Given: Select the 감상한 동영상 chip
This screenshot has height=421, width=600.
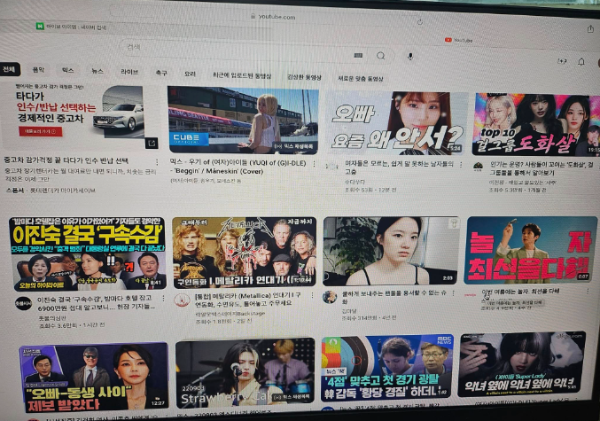Looking at the screenshot, I should click(305, 77).
